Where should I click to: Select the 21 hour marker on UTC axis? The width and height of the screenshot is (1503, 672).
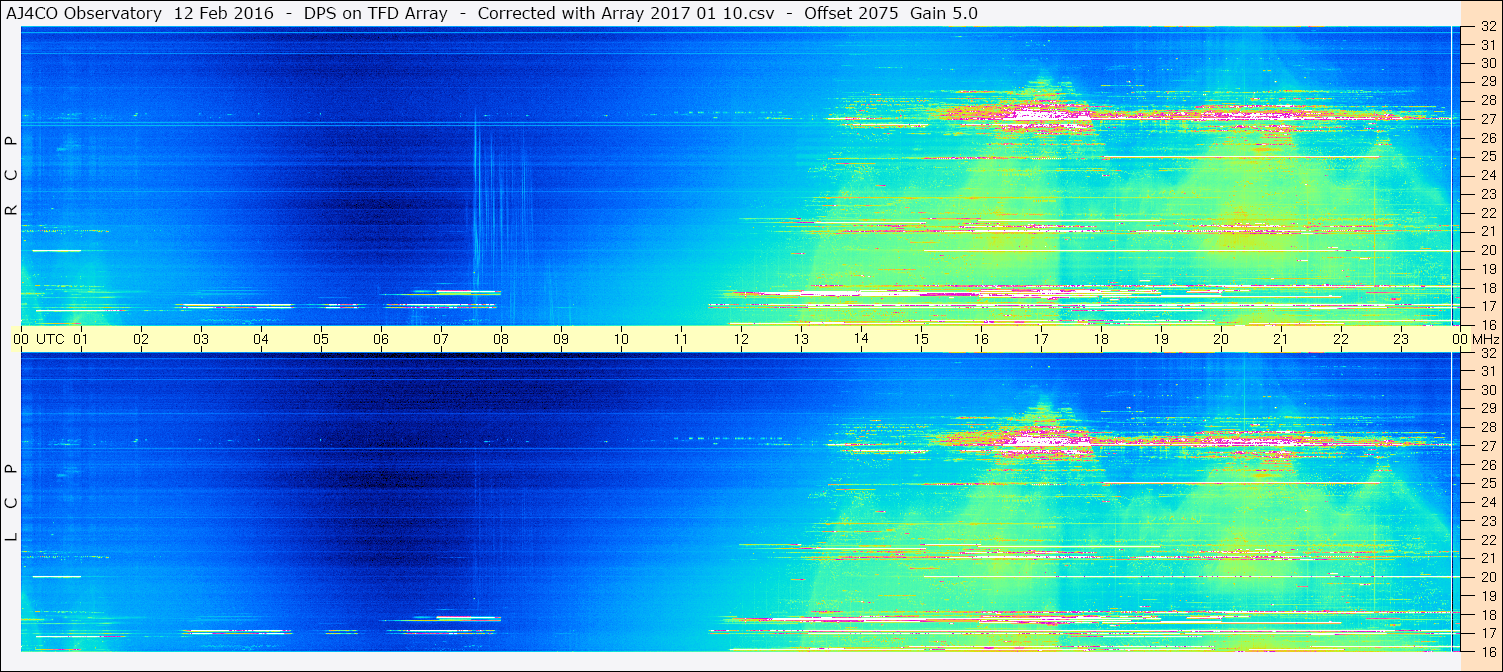tap(1281, 339)
